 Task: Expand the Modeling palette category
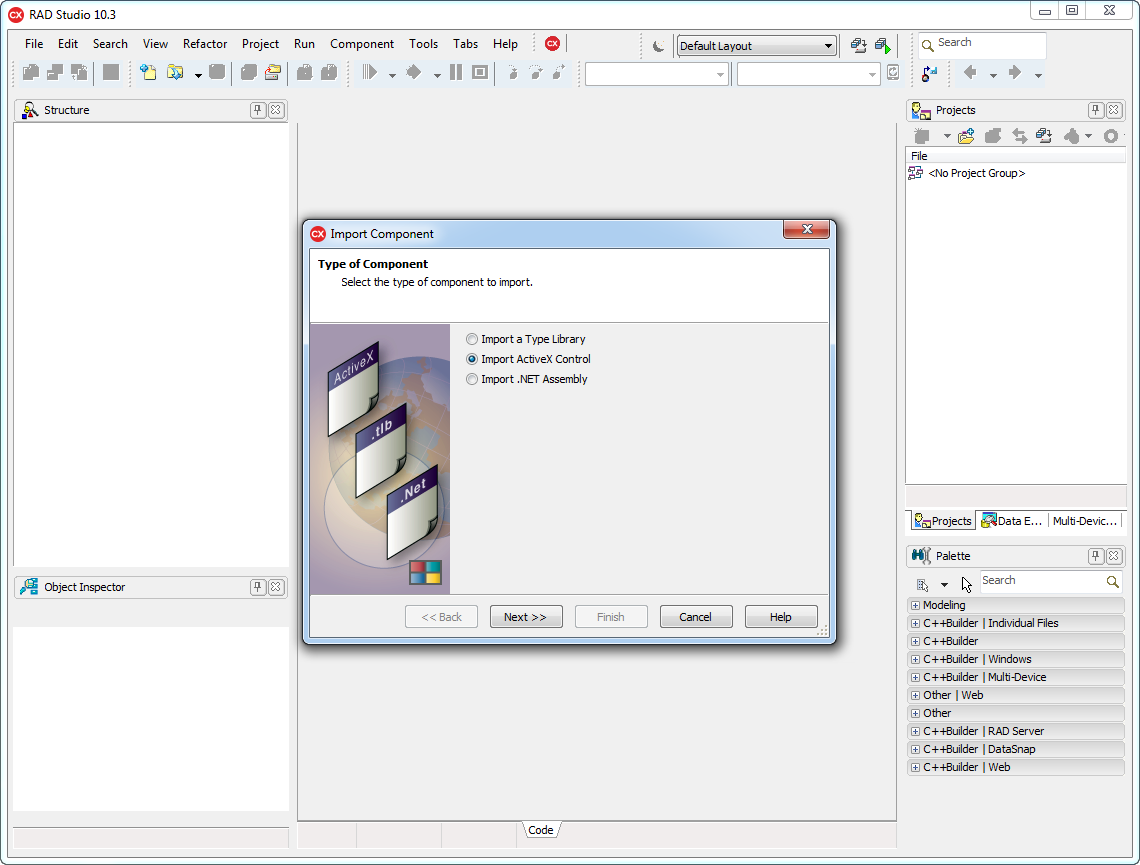click(915, 605)
